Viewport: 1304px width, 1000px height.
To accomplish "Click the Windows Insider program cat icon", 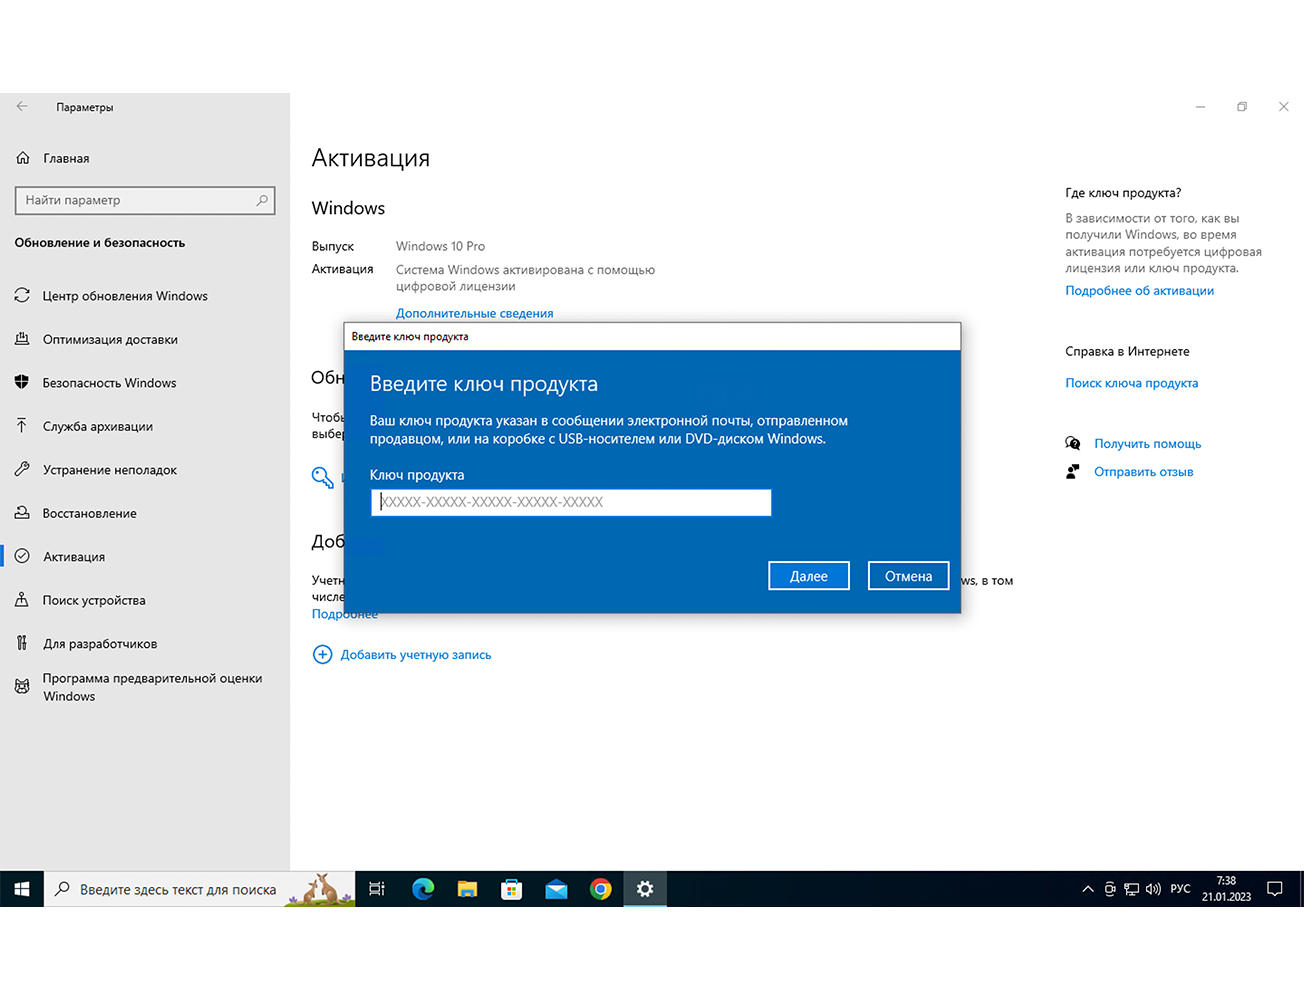I will (x=22, y=686).
